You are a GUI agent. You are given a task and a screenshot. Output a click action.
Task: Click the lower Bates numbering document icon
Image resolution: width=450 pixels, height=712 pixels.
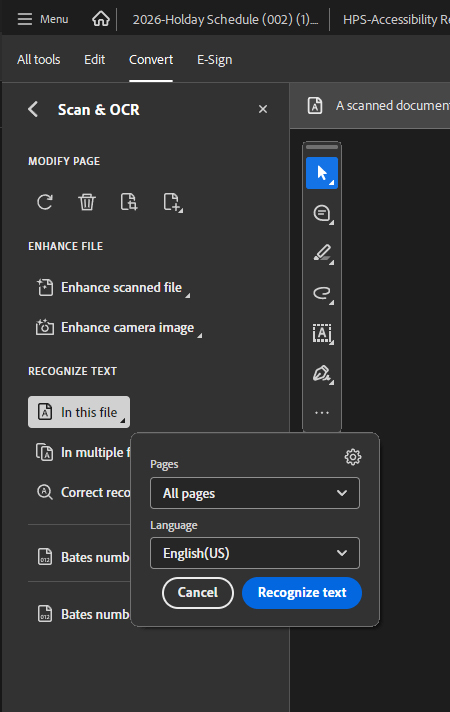click(45, 614)
